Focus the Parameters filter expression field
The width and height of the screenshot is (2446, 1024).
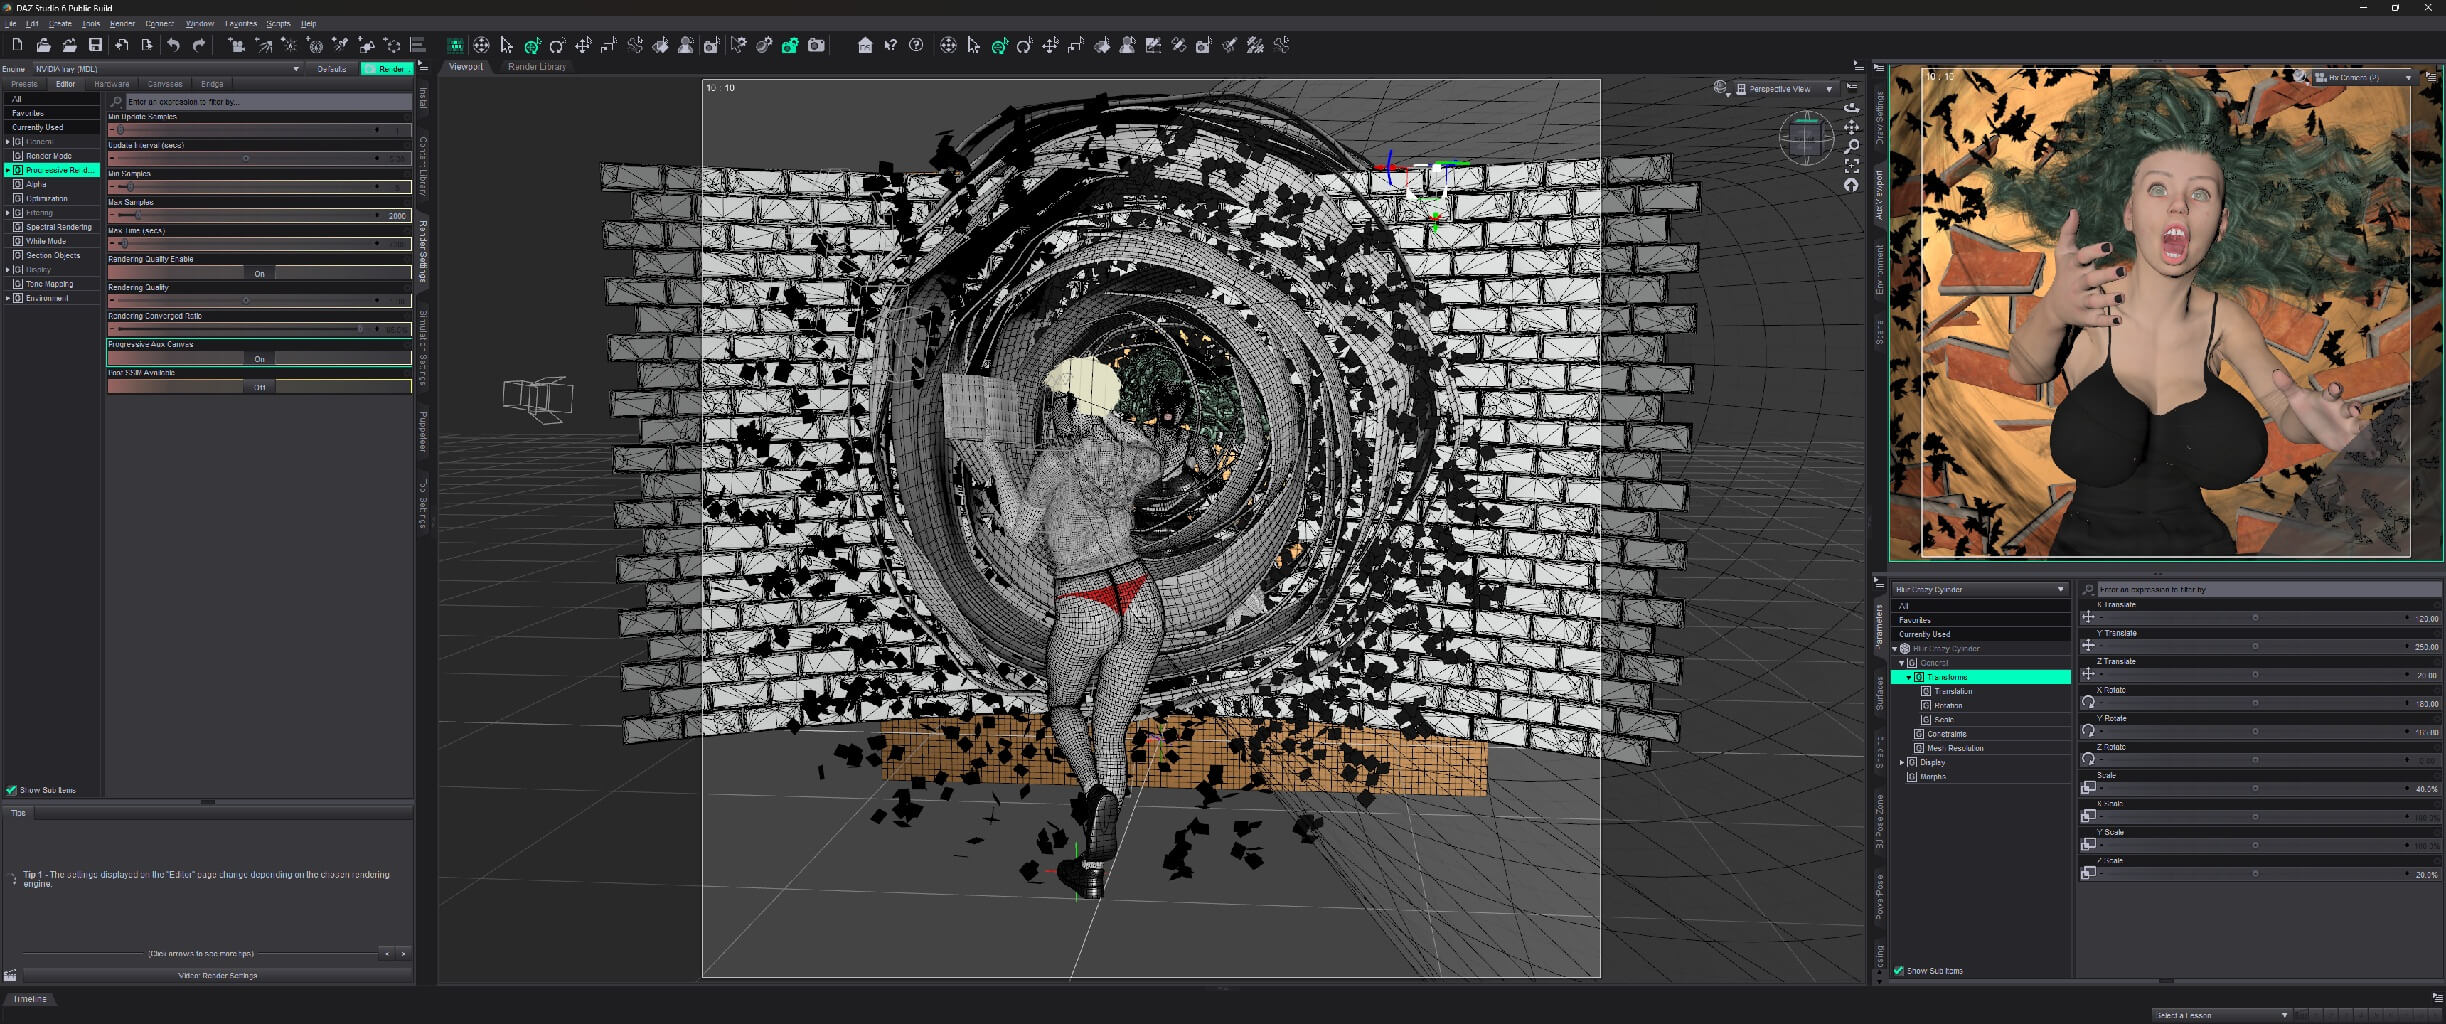2268,589
